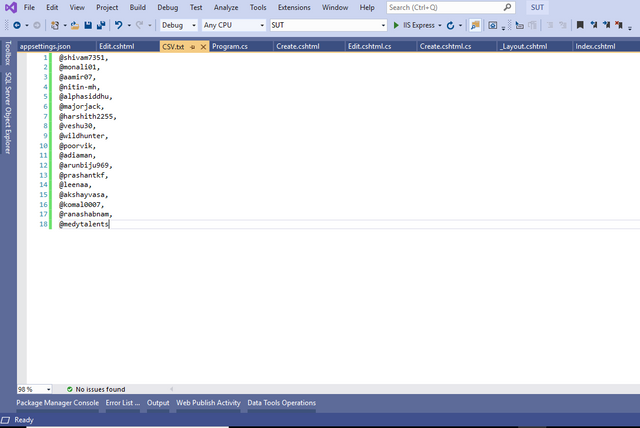Click the browser refresh icon

click(x=450, y=25)
